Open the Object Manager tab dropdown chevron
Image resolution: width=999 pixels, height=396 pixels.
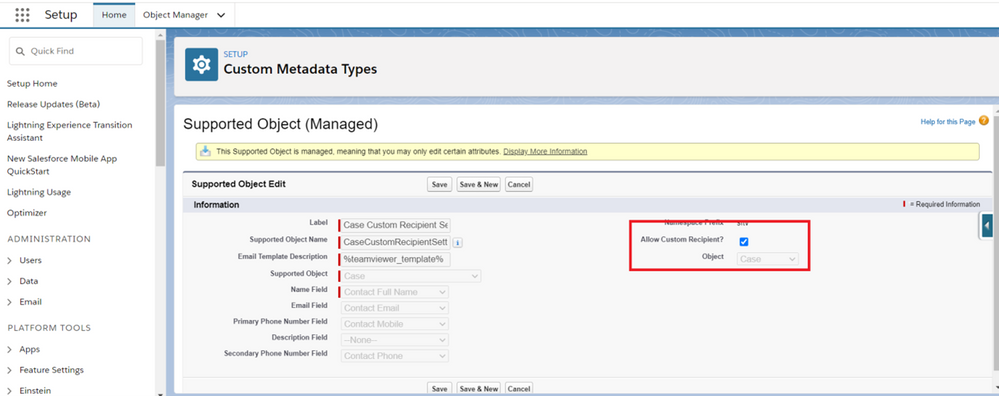coord(220,15)
